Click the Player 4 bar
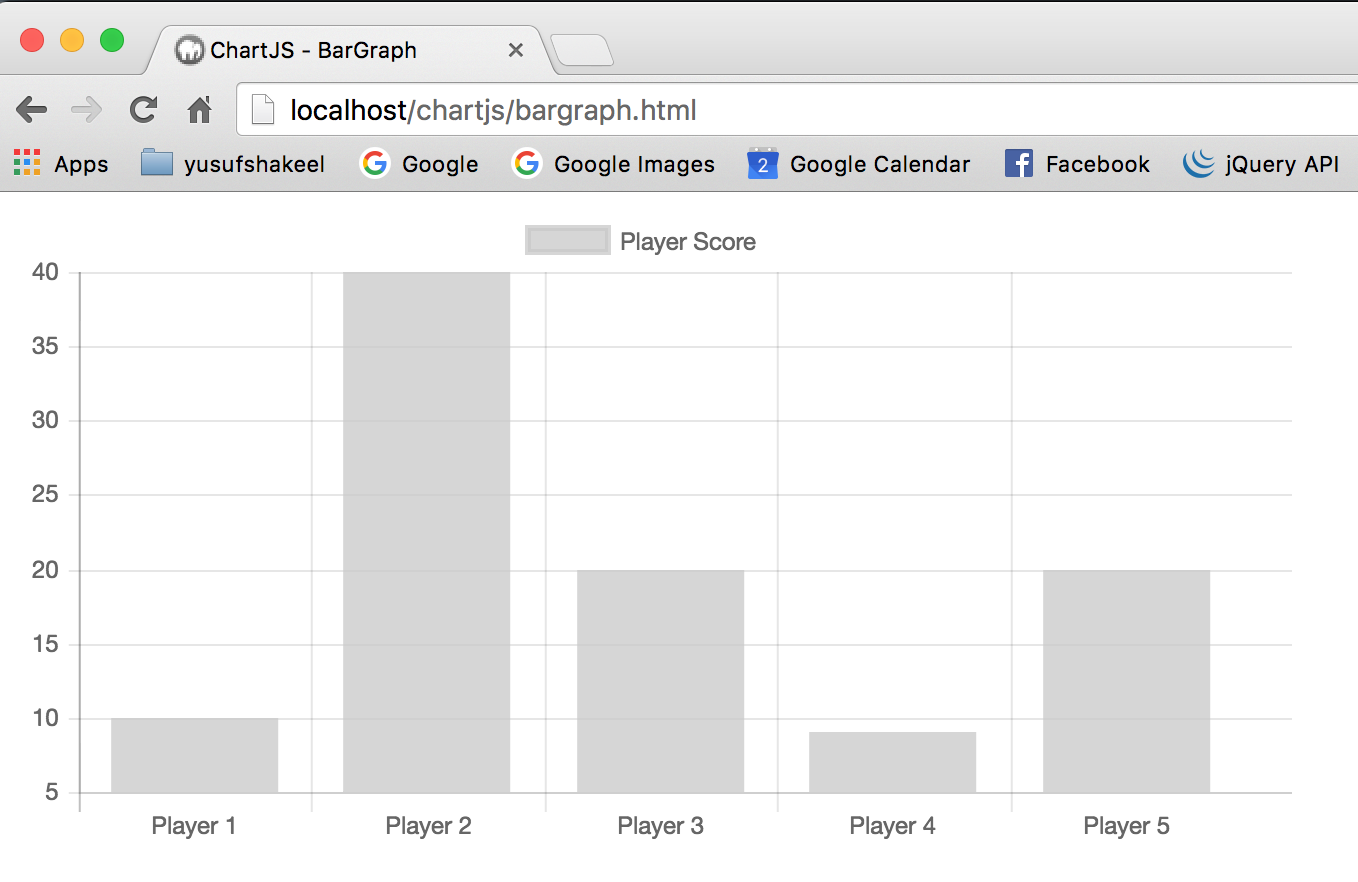The width and height of the screenshot is (1358, 882). (893, 762)
